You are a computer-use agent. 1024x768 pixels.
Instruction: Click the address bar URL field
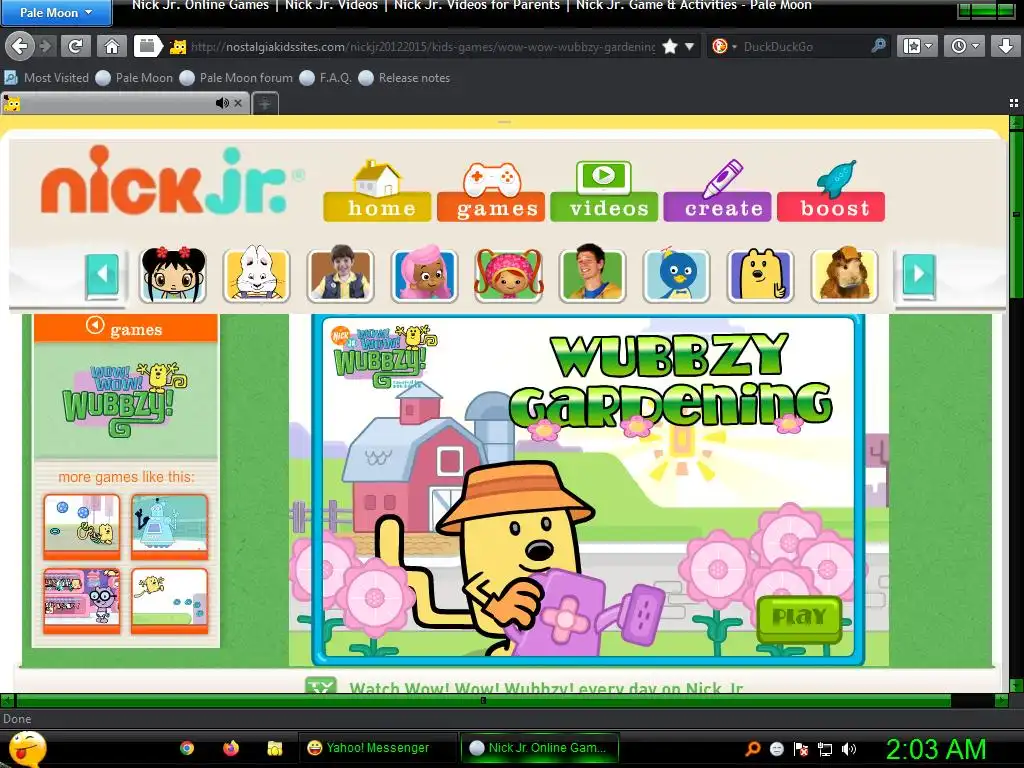[423, 47]
